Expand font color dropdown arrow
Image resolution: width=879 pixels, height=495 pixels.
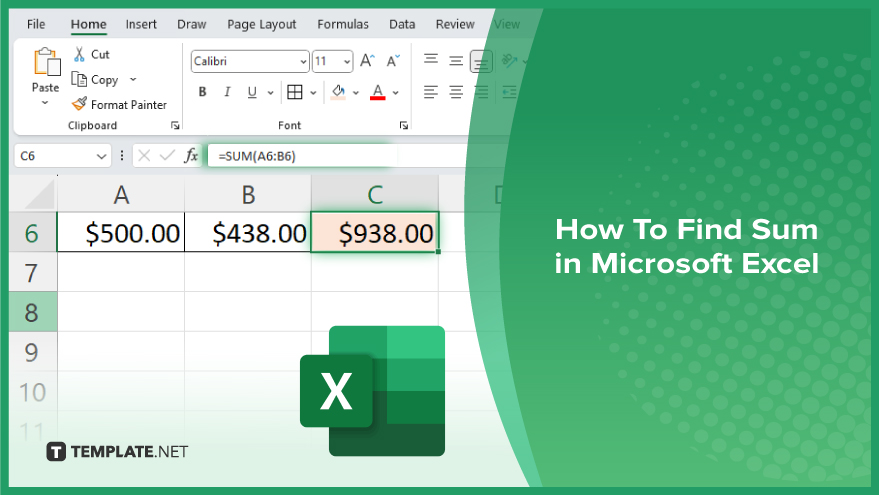pyautogui.click(x=395, y=92)
